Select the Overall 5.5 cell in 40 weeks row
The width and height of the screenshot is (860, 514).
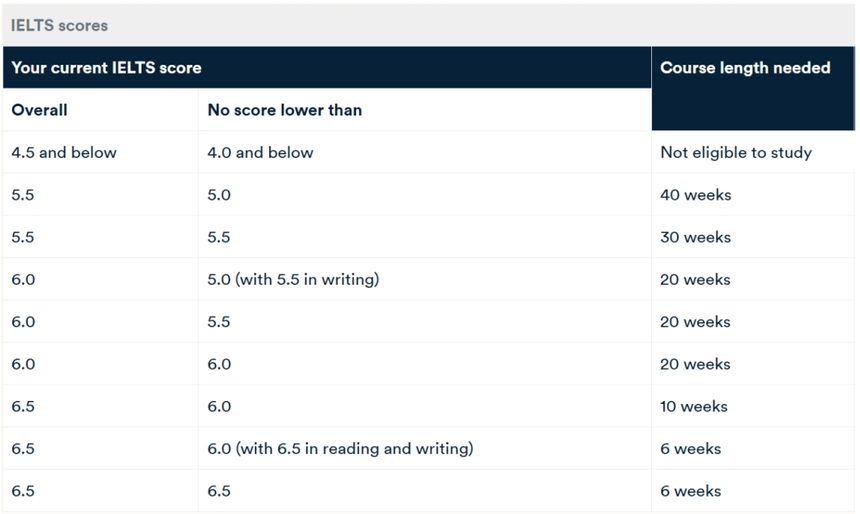pos(23,195)
